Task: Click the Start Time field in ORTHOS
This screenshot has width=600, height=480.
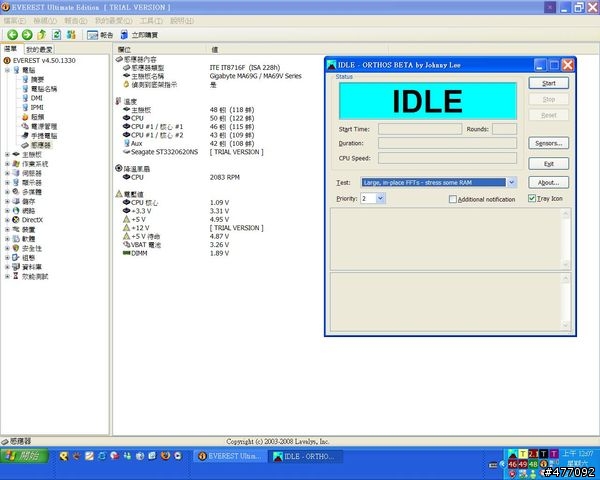Action: tap(420, 129)
